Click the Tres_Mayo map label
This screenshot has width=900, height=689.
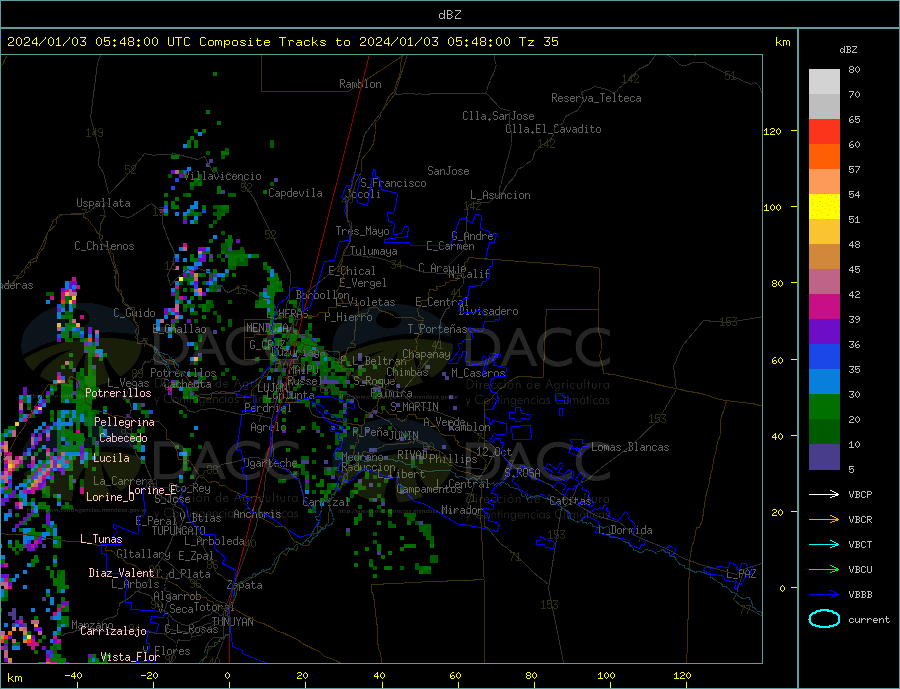point(363,231)
